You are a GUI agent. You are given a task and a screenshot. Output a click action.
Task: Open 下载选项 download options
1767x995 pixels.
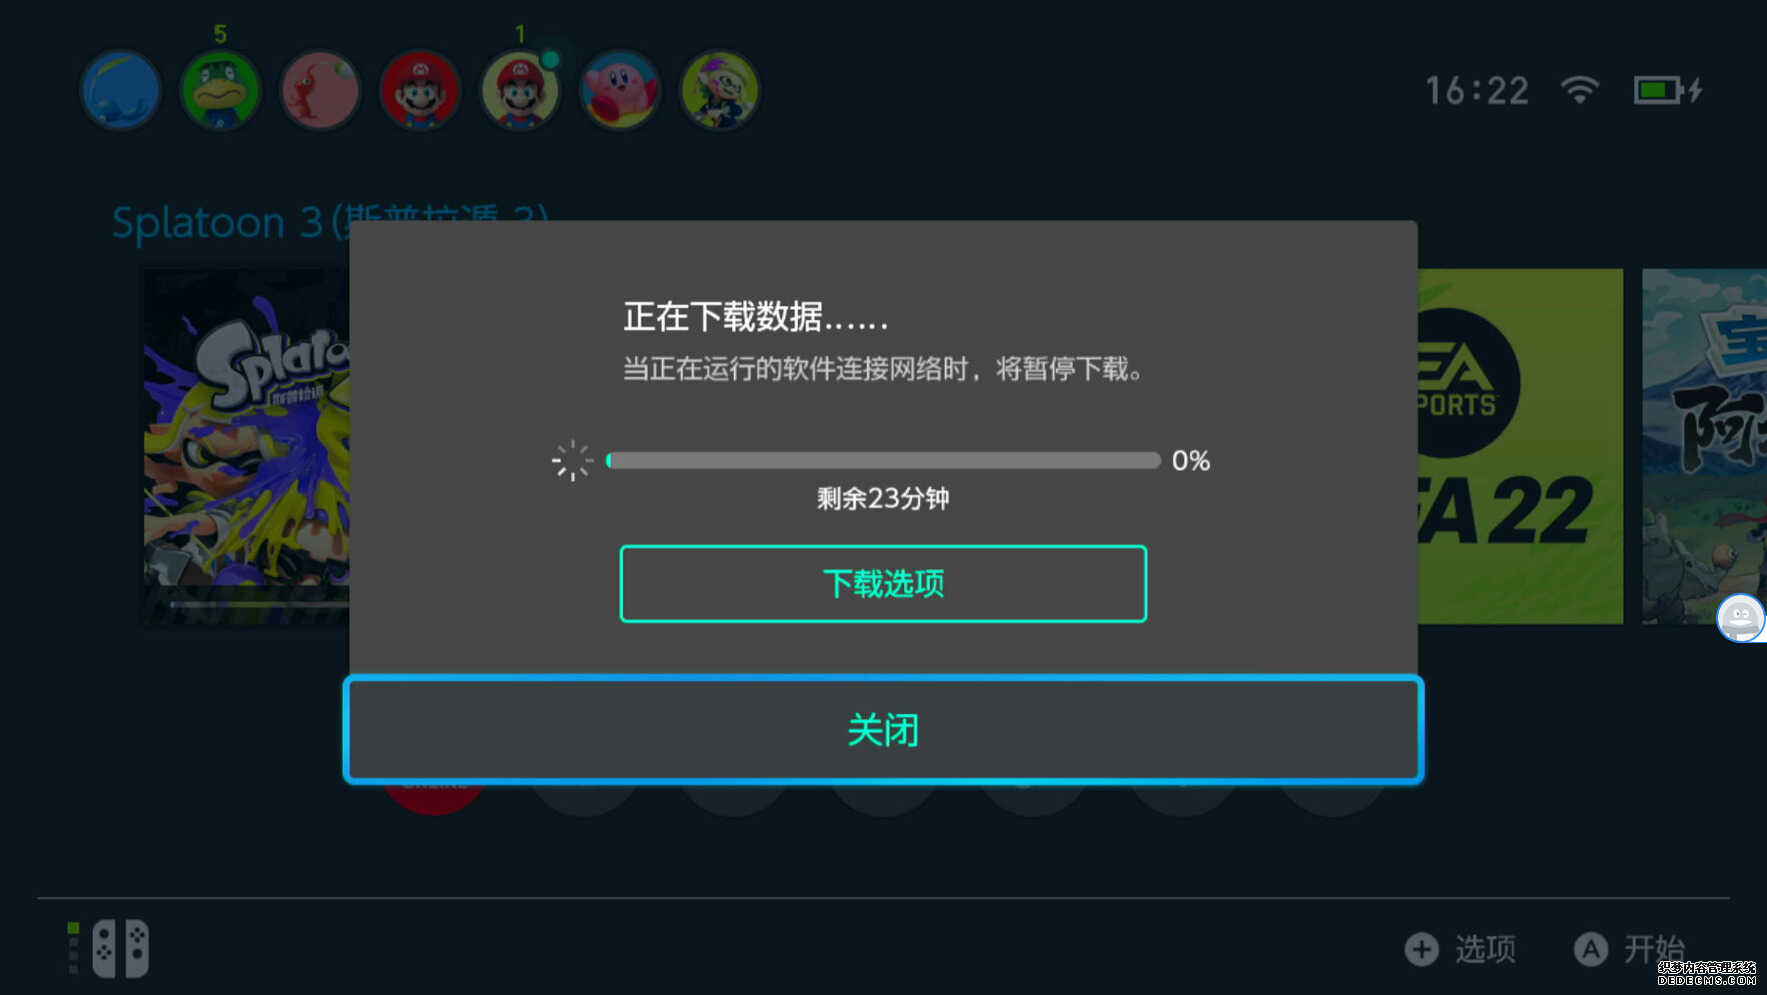tap(883, 584)
